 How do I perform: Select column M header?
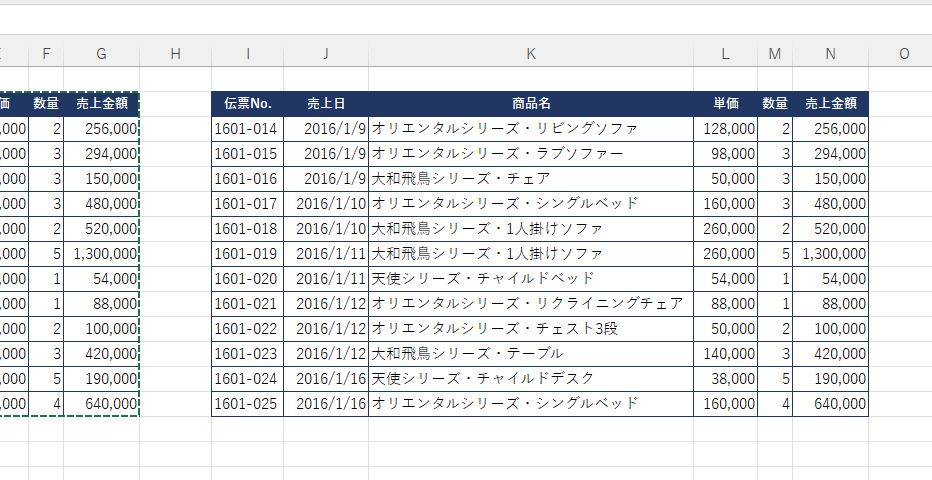pos(774,53)
